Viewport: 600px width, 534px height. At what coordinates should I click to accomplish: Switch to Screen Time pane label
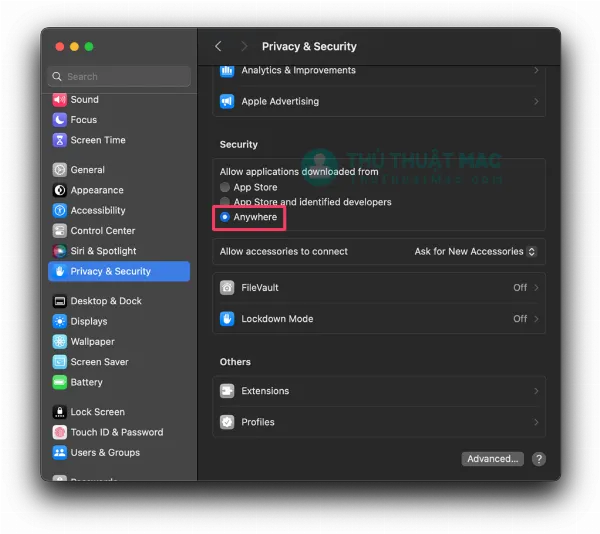point(98,140)
